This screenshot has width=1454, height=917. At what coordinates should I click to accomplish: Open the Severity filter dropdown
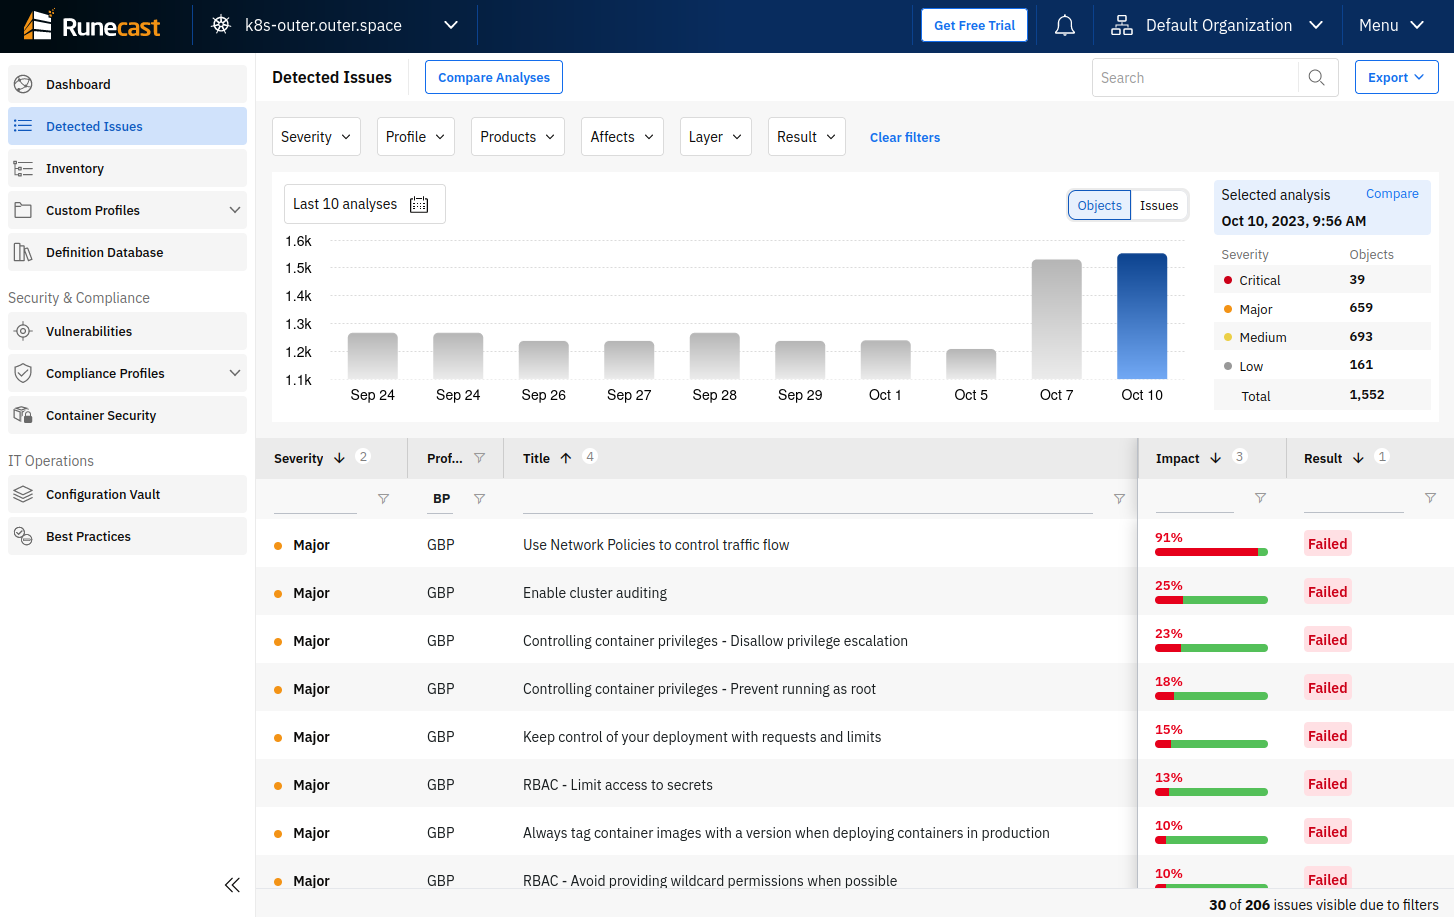point(316,137)
